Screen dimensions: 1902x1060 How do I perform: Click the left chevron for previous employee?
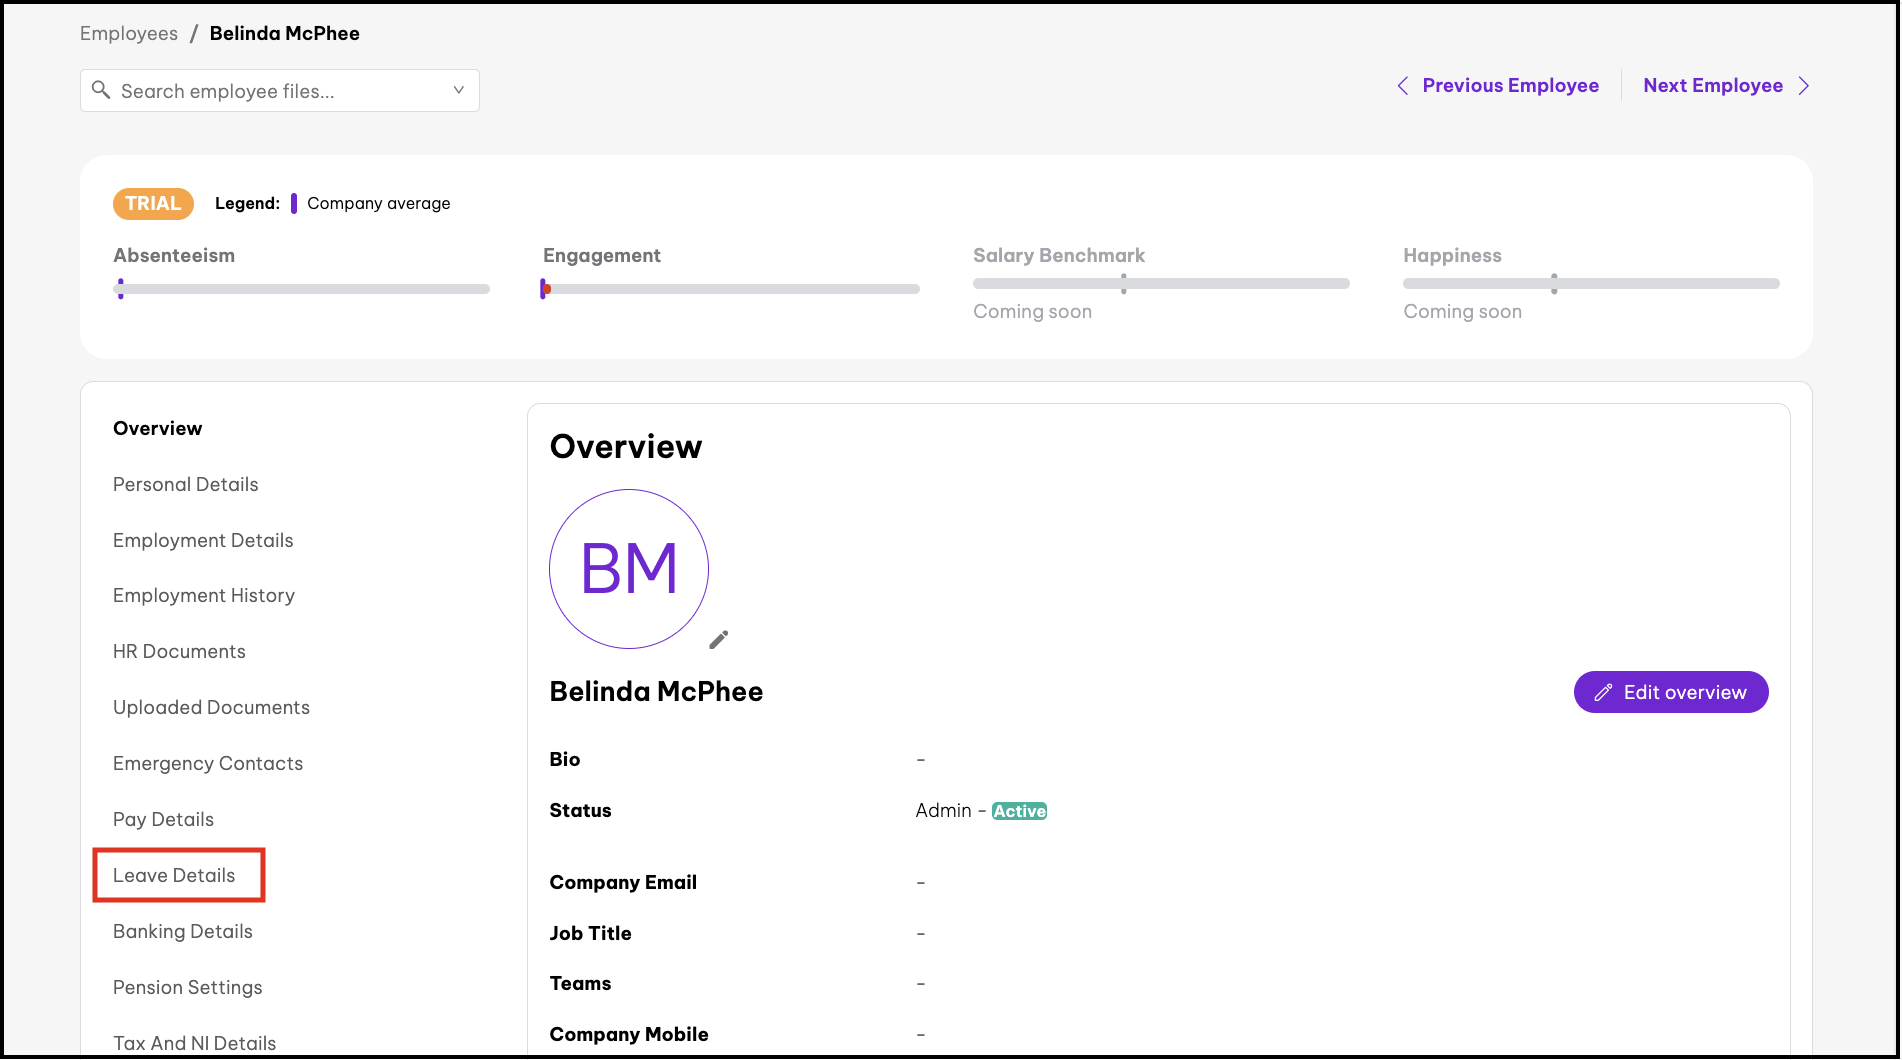[x=1403, y=86]
